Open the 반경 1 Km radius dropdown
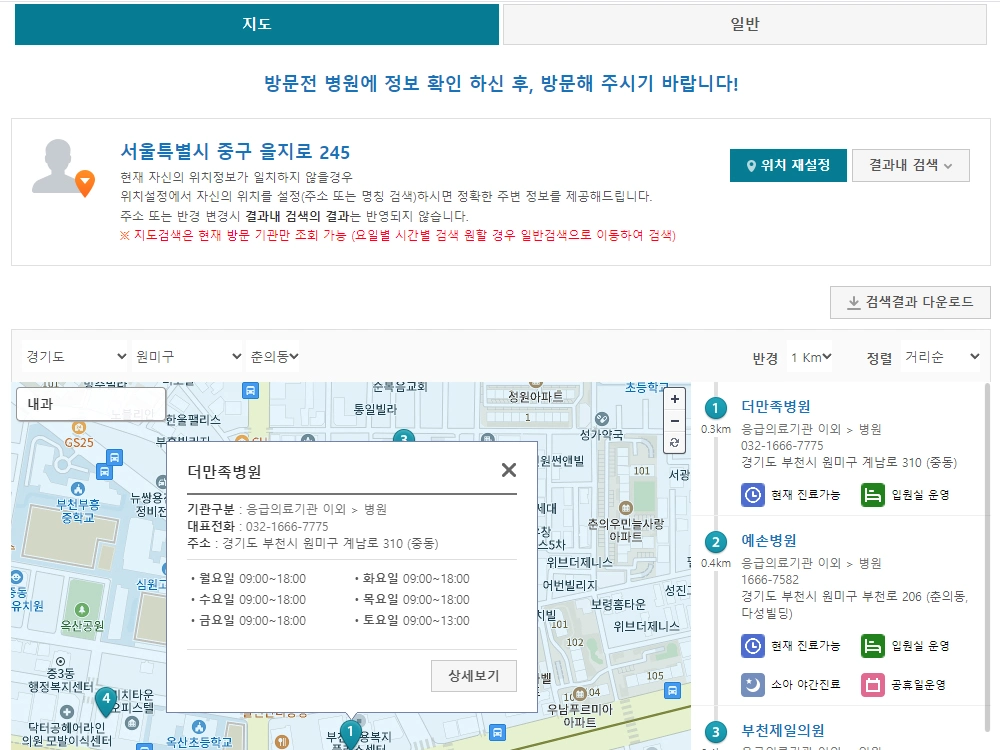This screenshot has width=1000, height=750. (810, 357)
